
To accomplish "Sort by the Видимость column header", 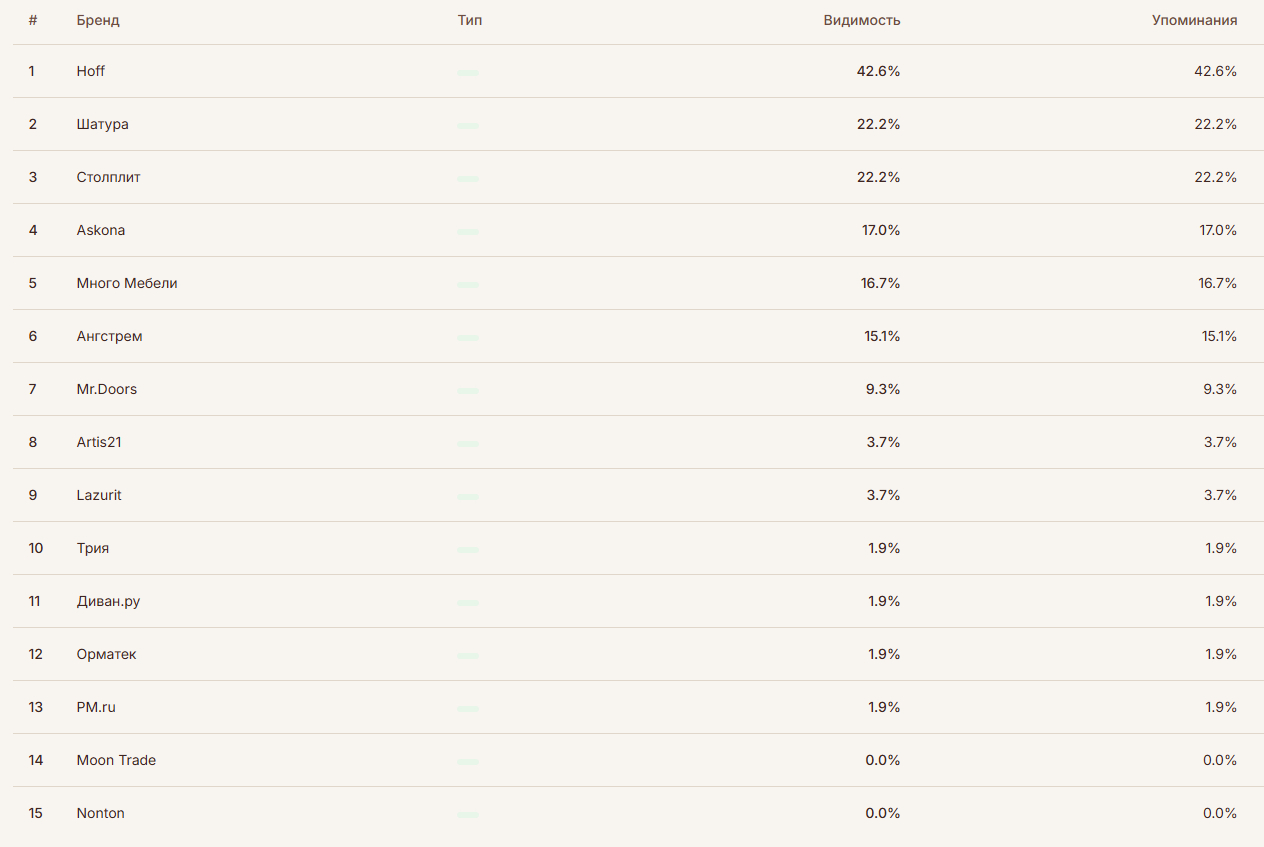I will 862,20.
